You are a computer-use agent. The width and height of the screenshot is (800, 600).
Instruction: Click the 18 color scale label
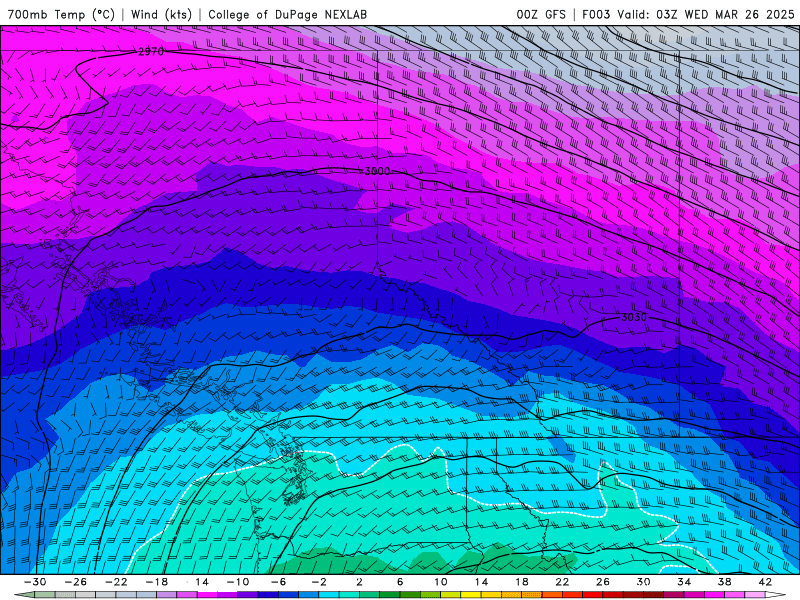point(521,582)
